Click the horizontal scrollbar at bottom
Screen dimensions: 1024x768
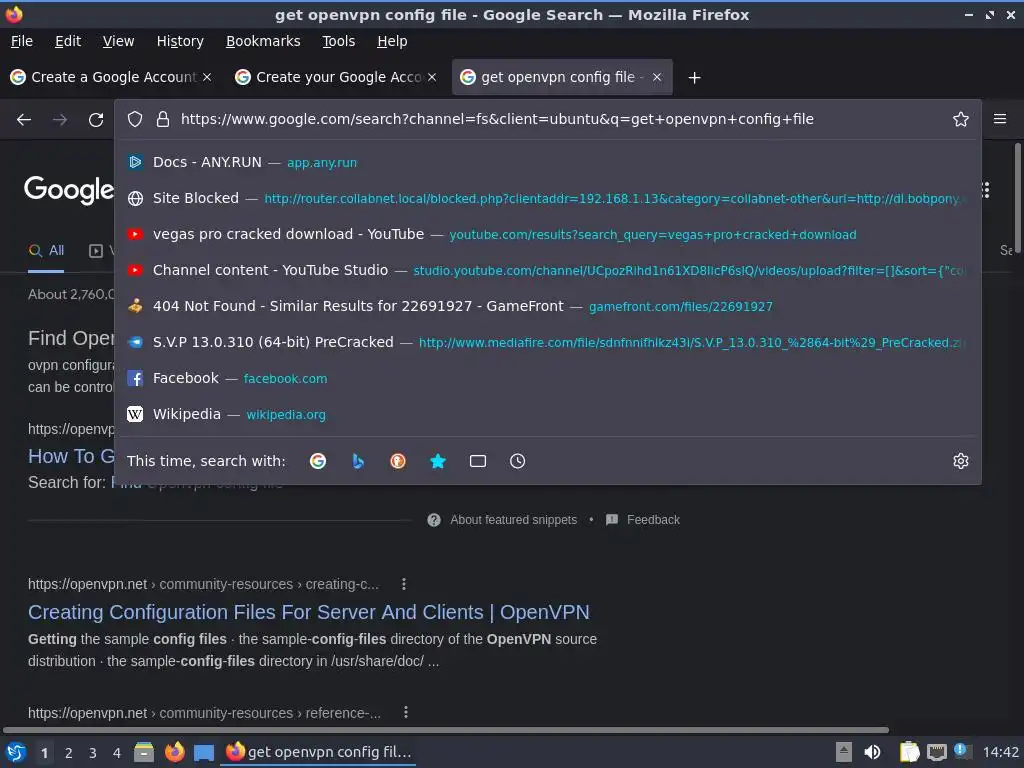[x=446, y=729]
